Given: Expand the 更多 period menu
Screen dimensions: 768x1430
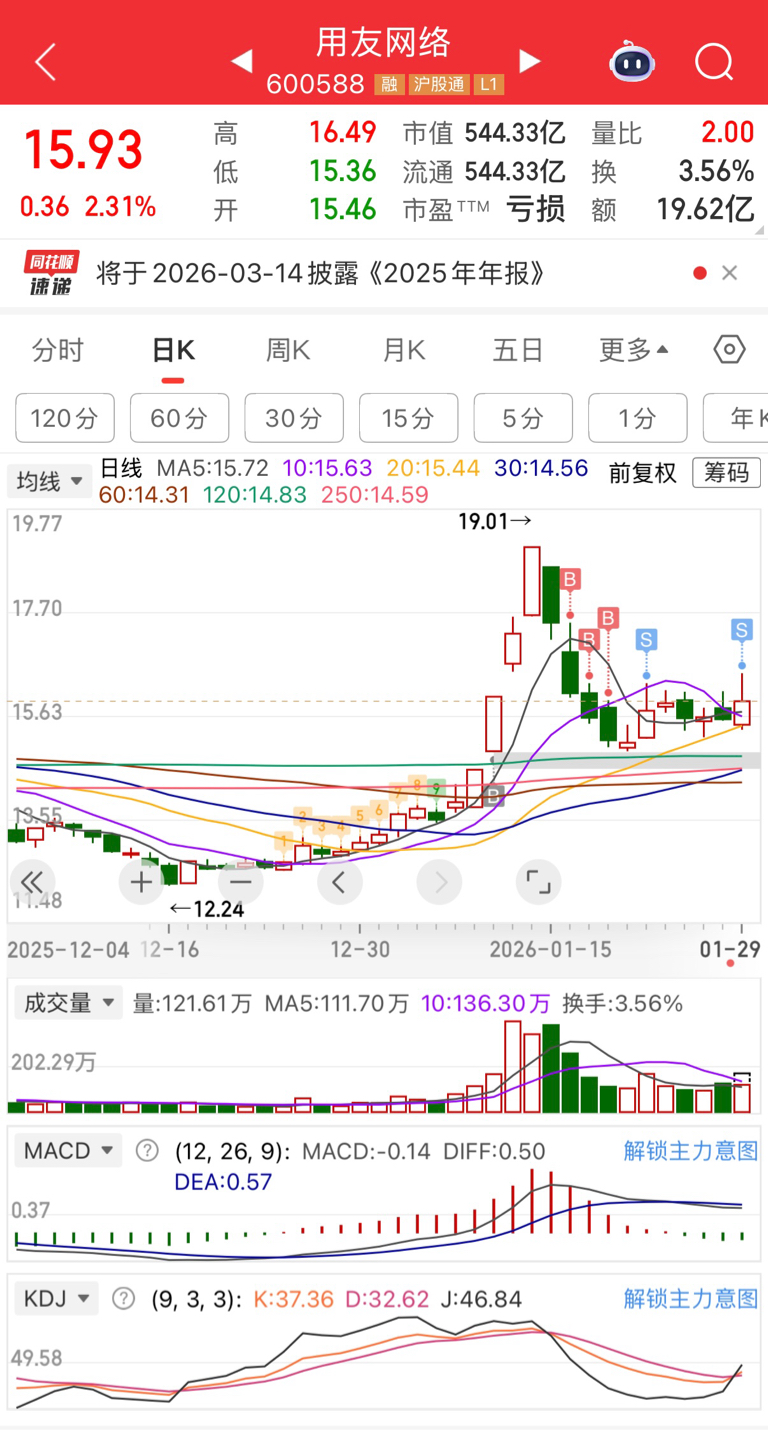Looking at the screenshot, I should click(634, 350).
